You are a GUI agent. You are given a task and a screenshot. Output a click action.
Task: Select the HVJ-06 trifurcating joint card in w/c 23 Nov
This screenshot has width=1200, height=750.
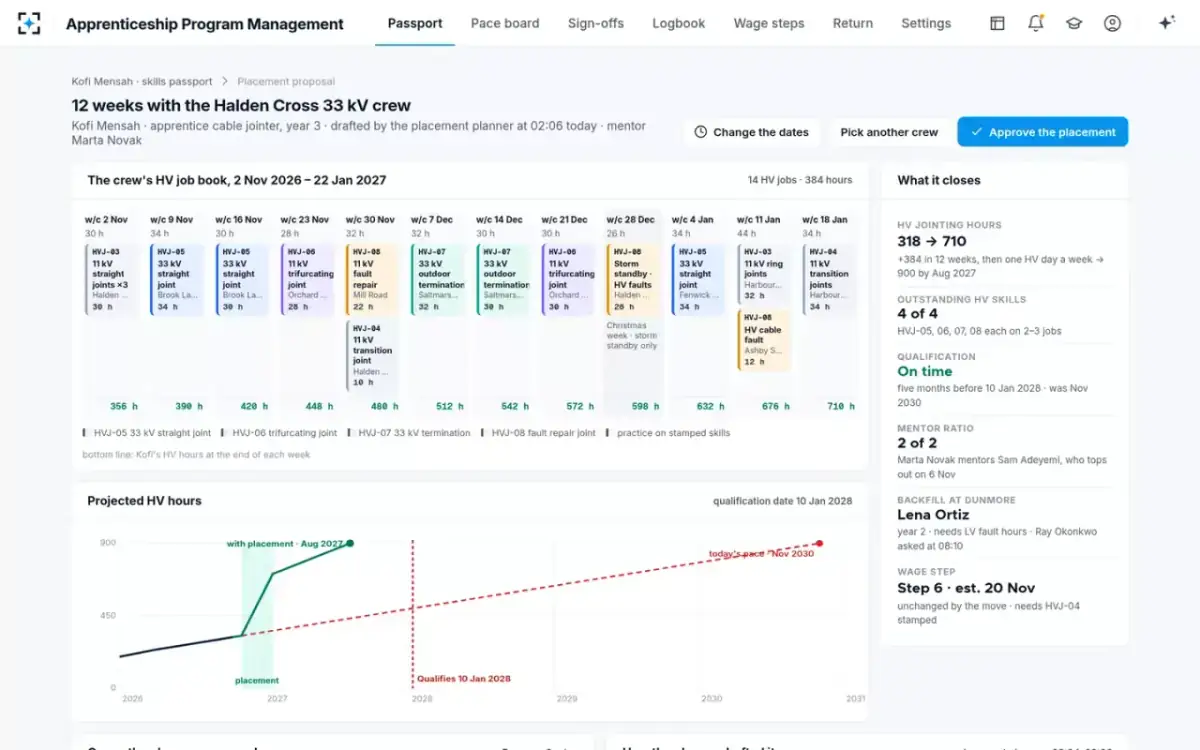click(308, 280)
